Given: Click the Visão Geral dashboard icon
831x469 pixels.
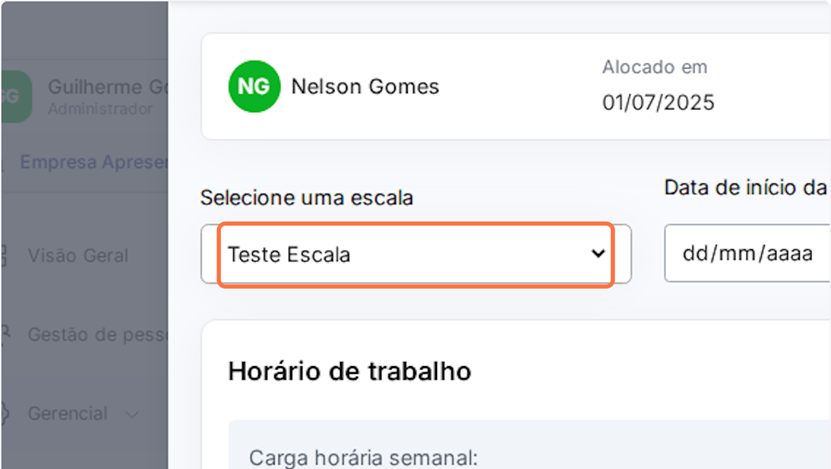Looking at the screenshot, I should tap(6, 255).
